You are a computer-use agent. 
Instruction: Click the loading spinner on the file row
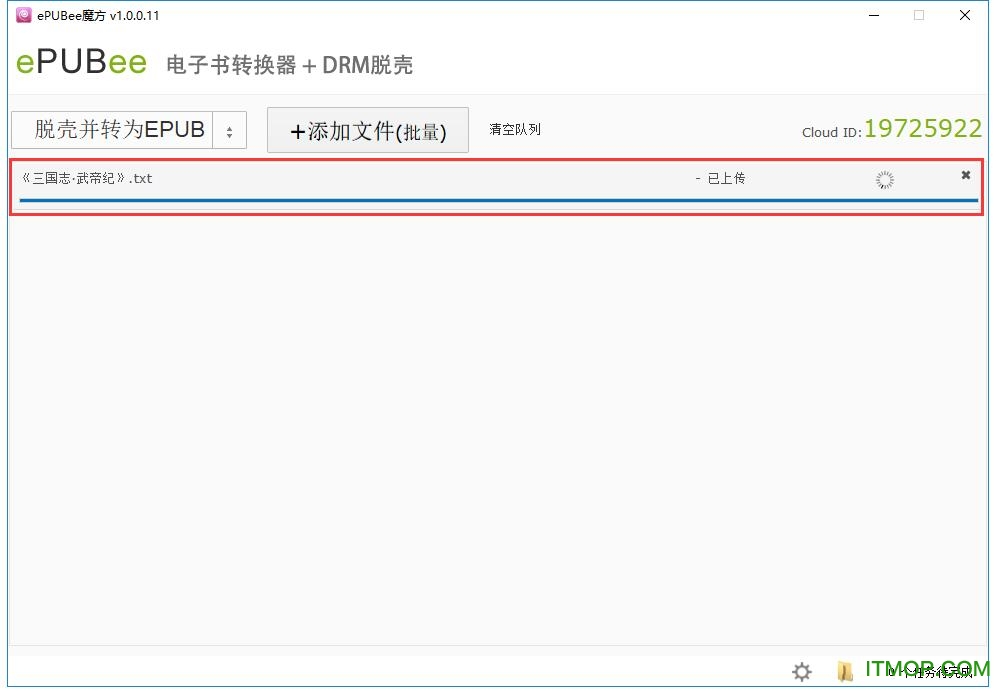884,180
